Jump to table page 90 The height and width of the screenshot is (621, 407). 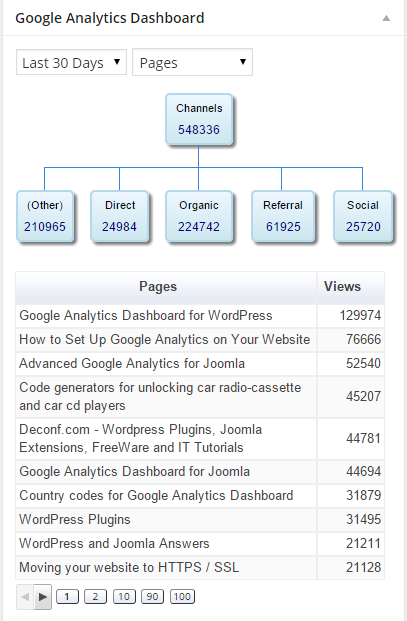(x=152, y=596)
